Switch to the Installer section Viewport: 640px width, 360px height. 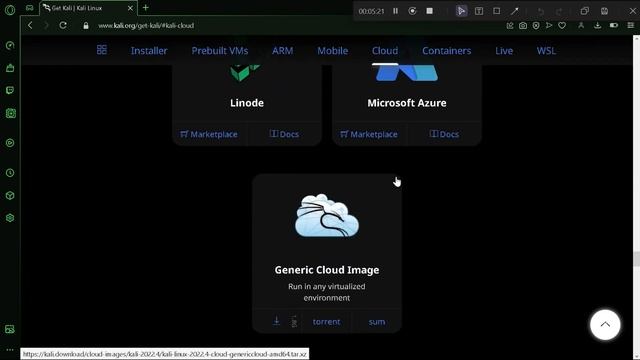click(149, 51)
